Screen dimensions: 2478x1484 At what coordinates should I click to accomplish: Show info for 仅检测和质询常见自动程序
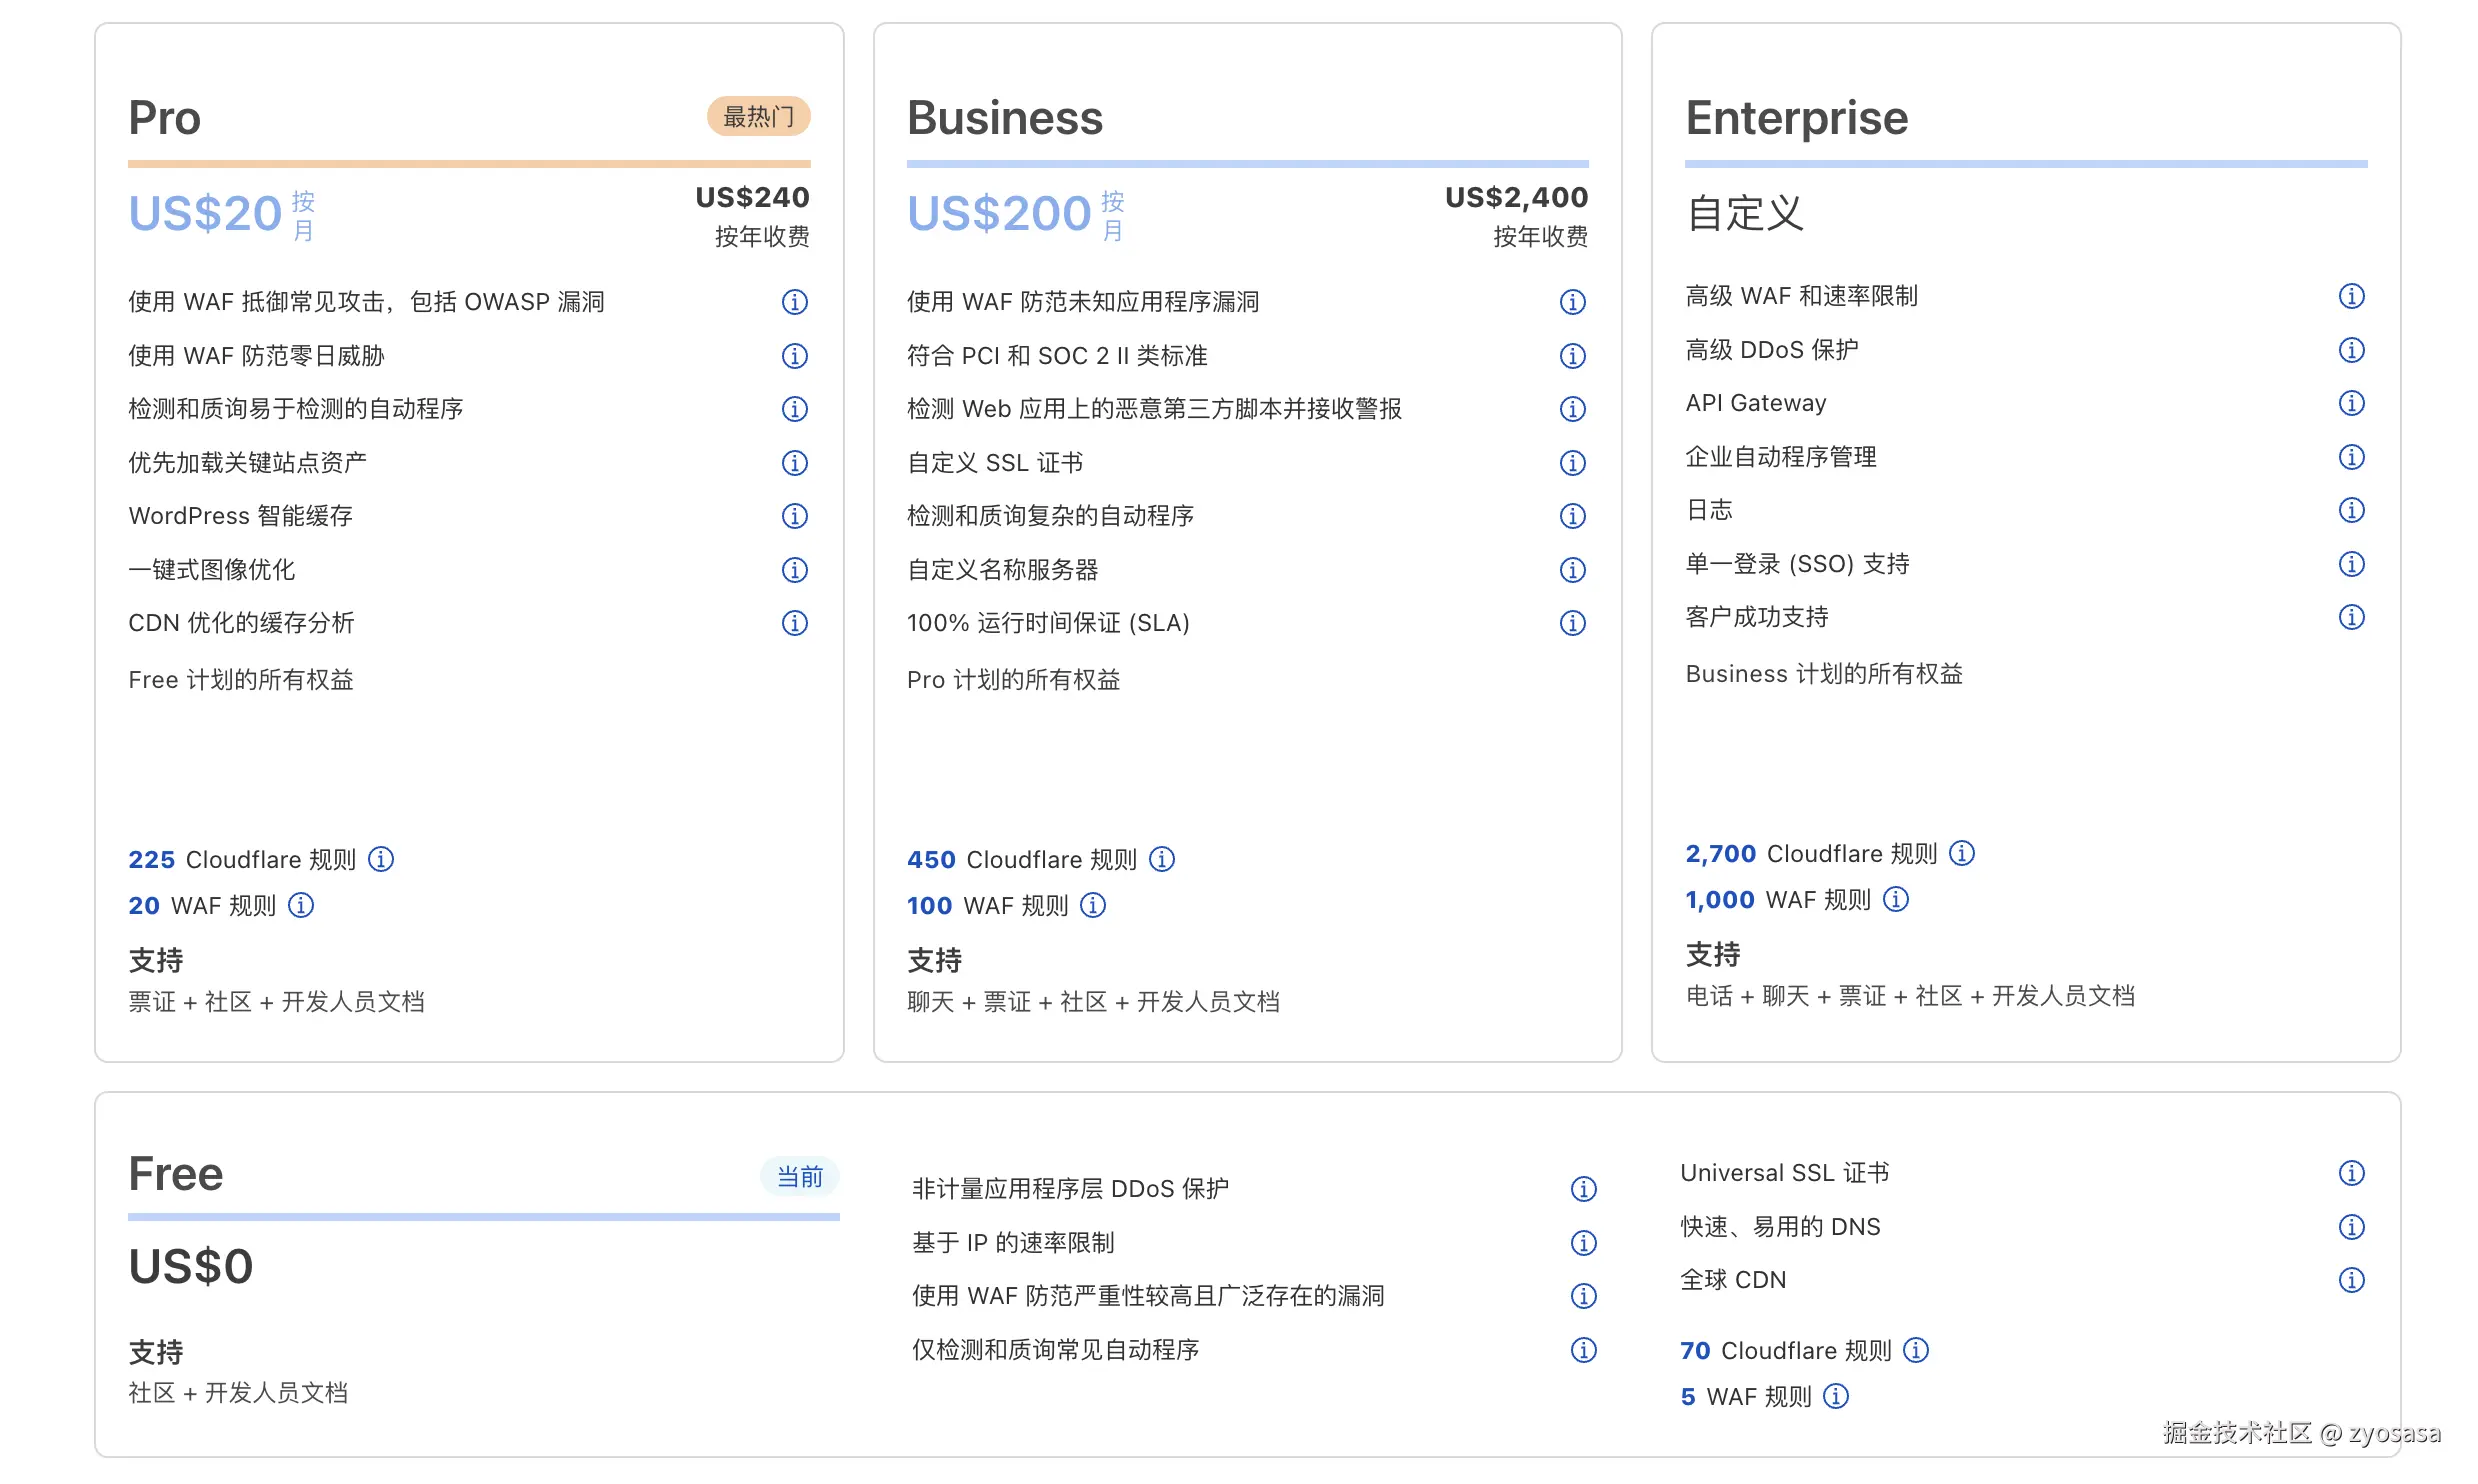(x=1584, y=1350)
